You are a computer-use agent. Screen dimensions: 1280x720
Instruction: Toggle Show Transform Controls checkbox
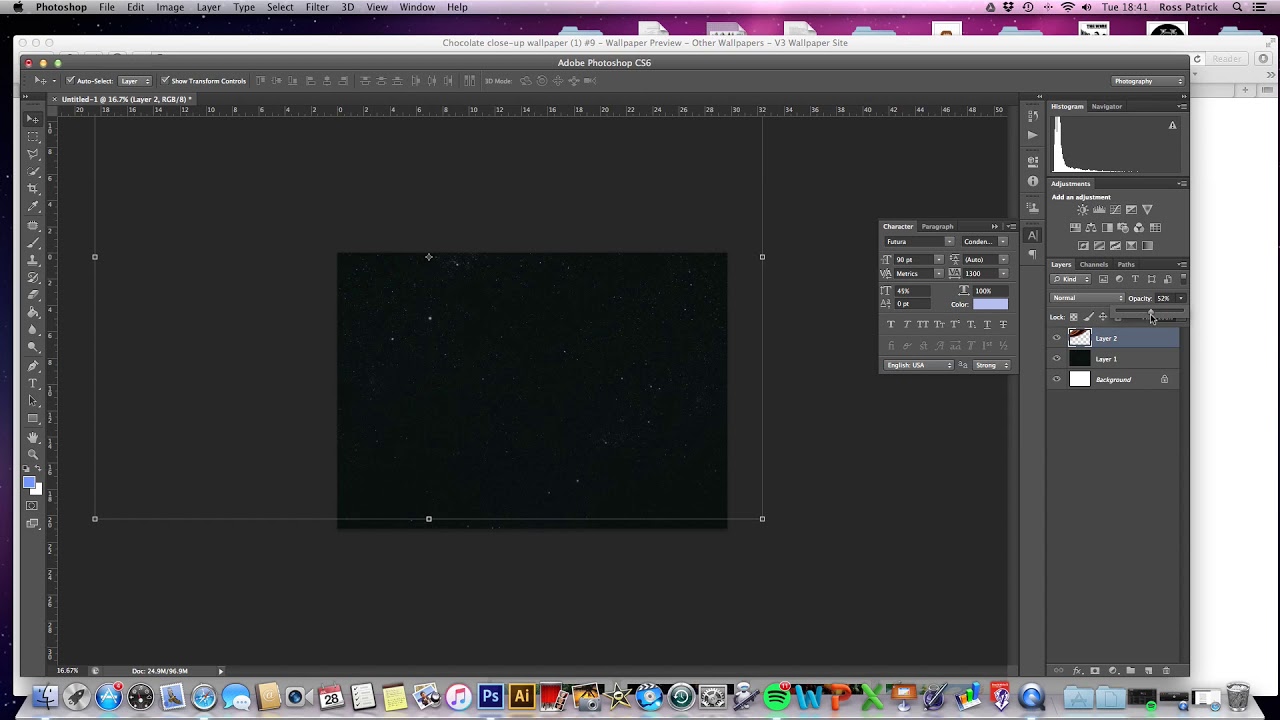tap(165, 81)
